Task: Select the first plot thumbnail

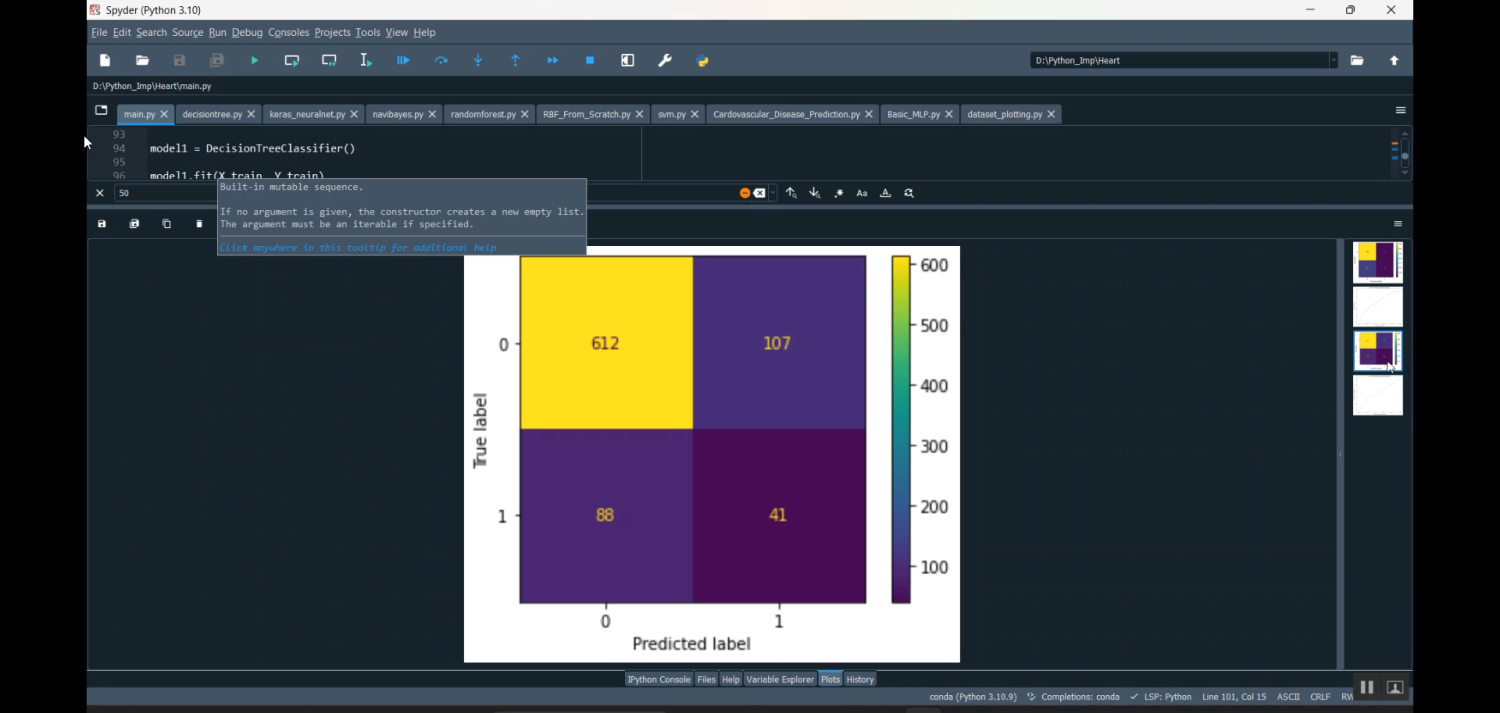Action: tap(1377, 262)
